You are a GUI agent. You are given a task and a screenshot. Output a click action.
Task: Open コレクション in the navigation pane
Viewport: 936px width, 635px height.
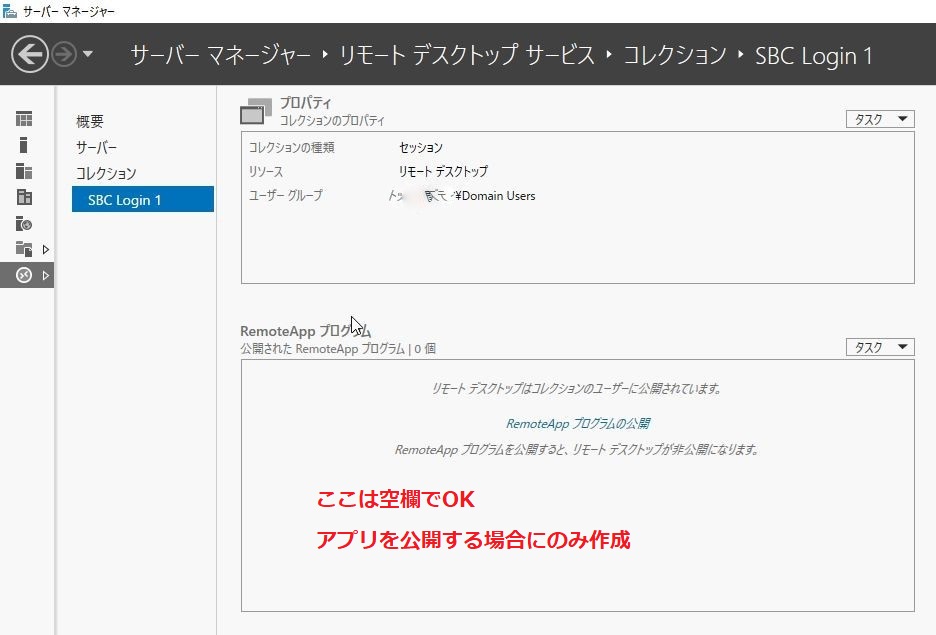(106, 173)
